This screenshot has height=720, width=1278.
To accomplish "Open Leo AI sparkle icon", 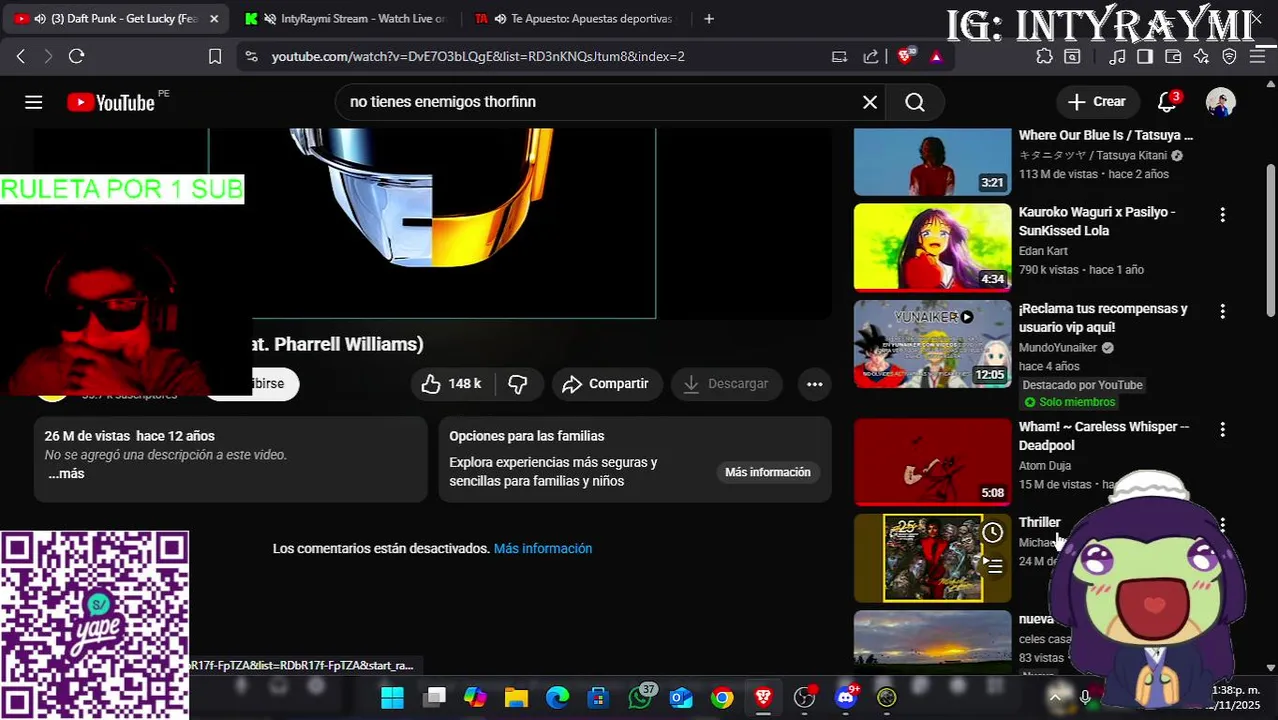I will (x=1201, y=56).
